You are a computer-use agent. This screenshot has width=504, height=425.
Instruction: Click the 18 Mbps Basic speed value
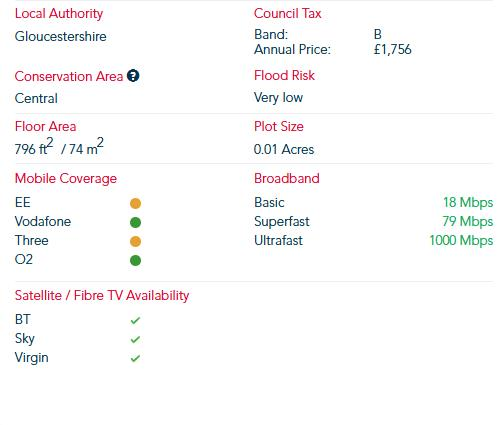coord(468,203)
